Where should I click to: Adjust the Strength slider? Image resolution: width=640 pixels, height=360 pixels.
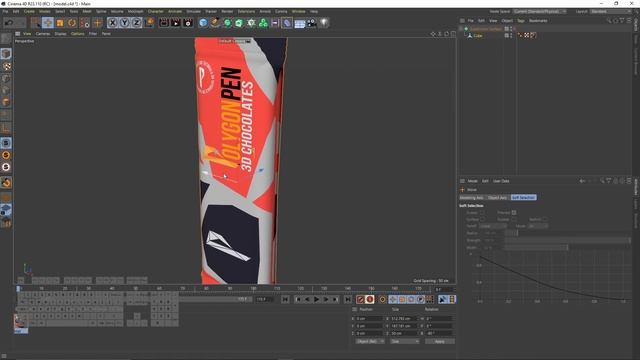[x=567, y=240]
